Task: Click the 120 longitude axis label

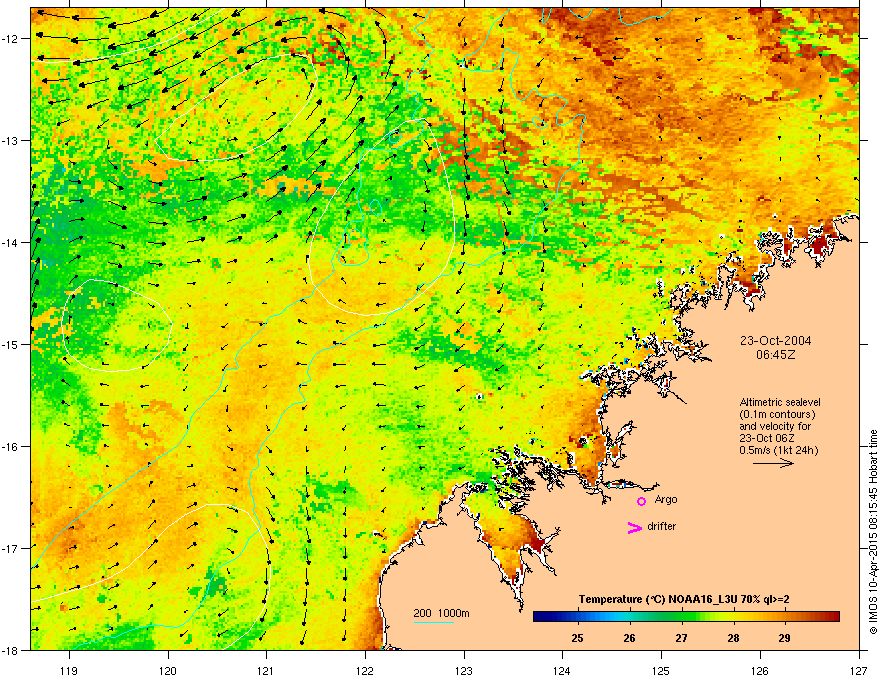Action: [168, 670]
